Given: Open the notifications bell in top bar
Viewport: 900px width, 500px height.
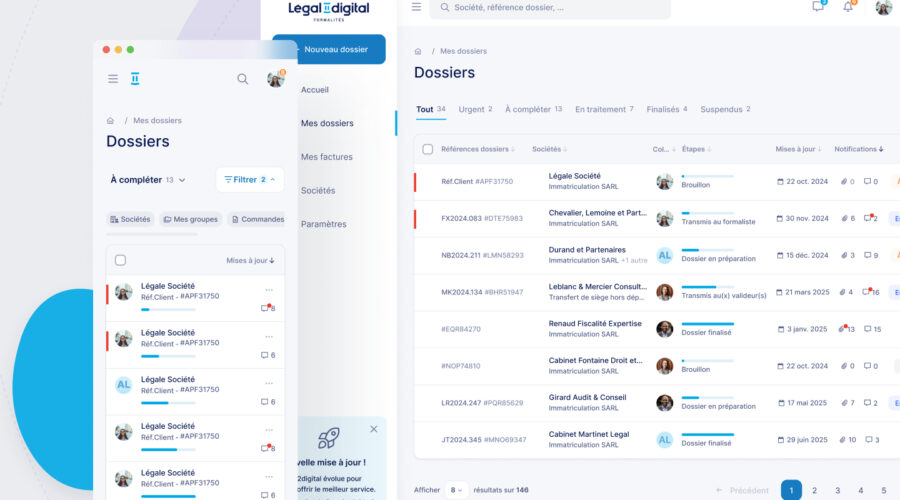Looking at the screenshot, I should (x=849, y=6).
